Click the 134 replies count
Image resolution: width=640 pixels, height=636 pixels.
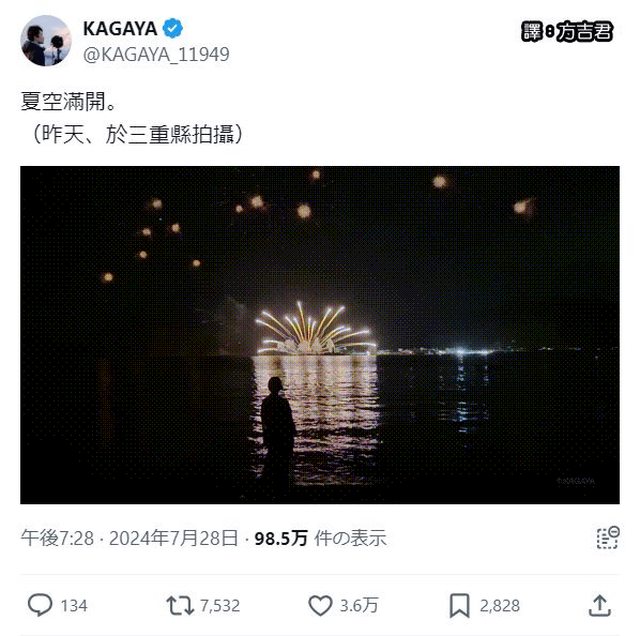point(74,605)
